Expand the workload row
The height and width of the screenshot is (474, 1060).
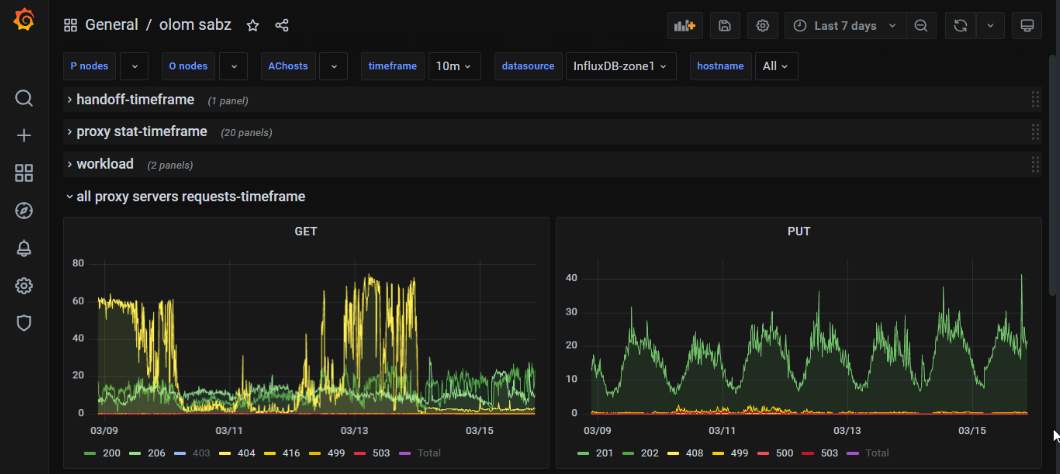[x=105, y=164]
